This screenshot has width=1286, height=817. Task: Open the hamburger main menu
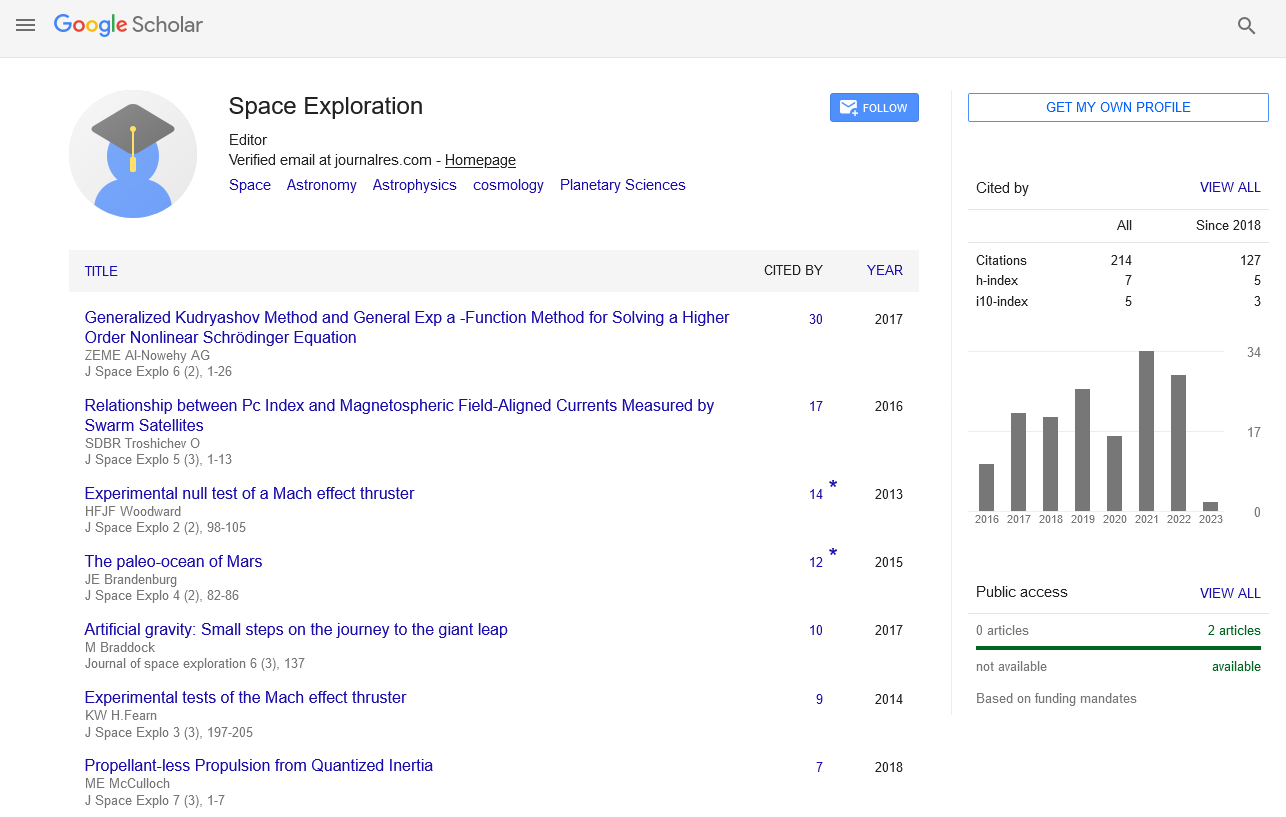[26, 25]
